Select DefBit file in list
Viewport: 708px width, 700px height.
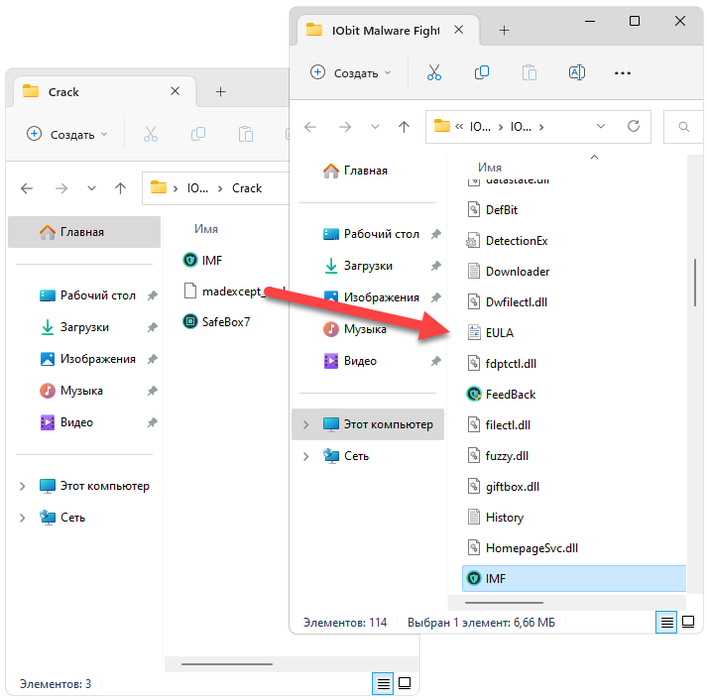coord(493,210)
